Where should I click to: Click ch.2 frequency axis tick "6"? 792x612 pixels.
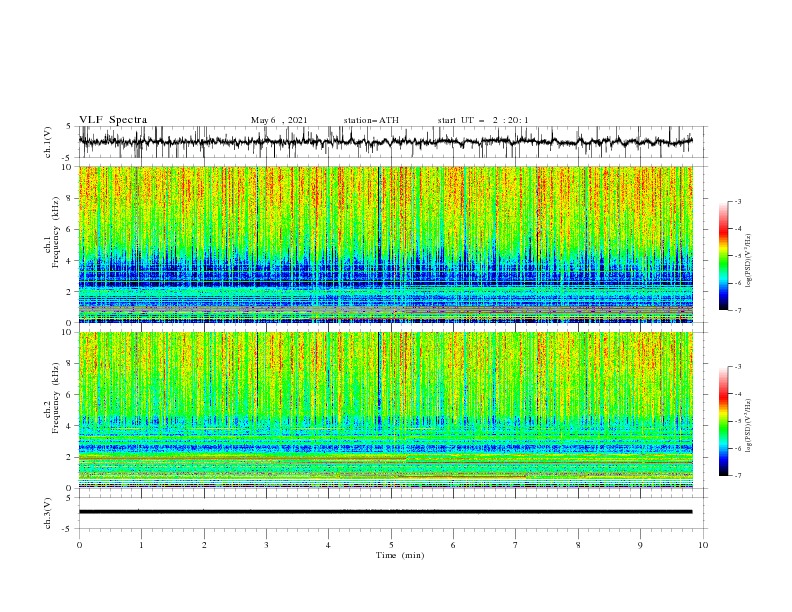pyautogui.click(x=71, y=395)
